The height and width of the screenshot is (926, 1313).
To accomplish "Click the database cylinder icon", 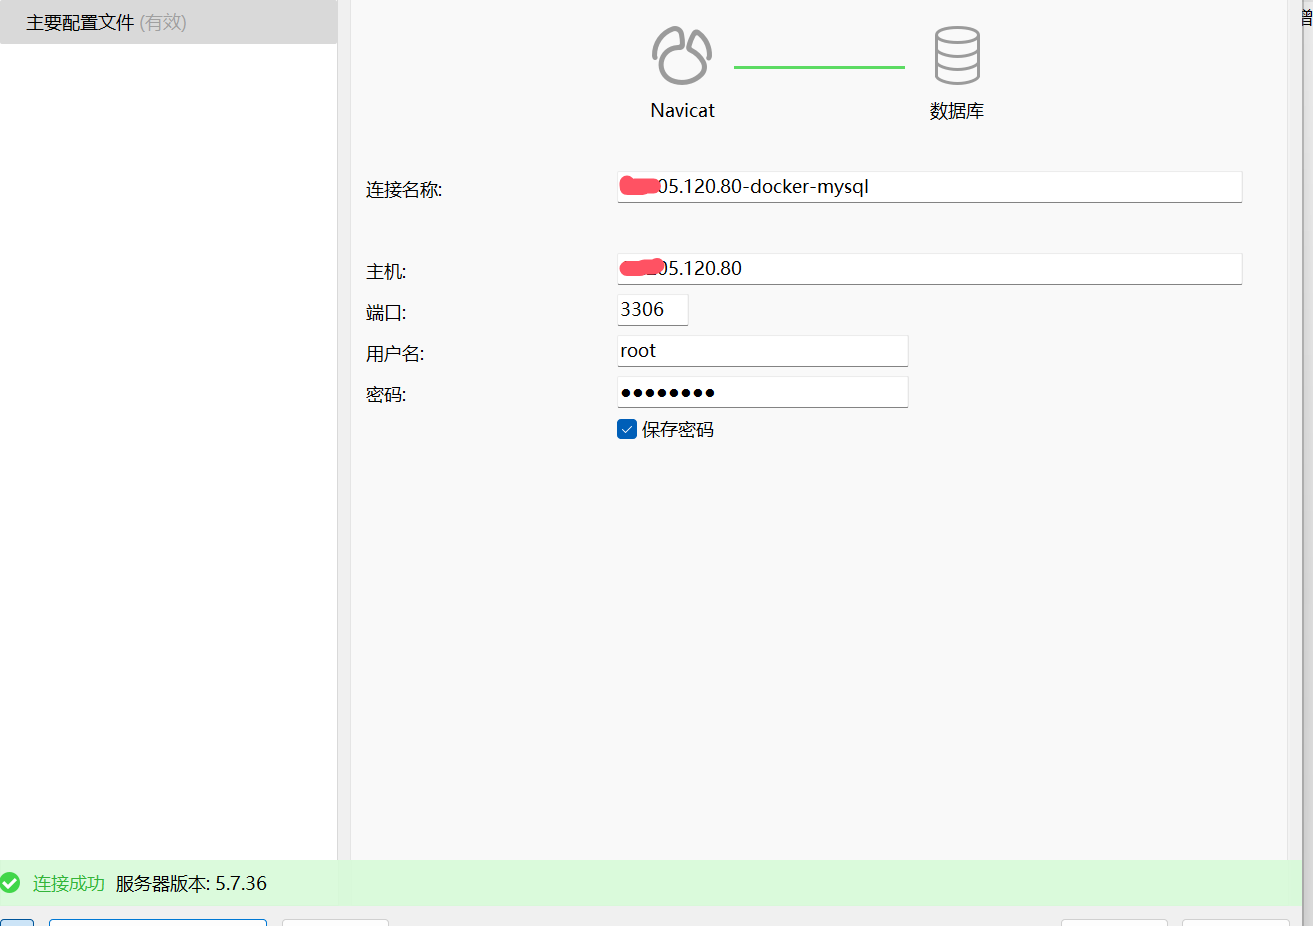I will point(957,55).
